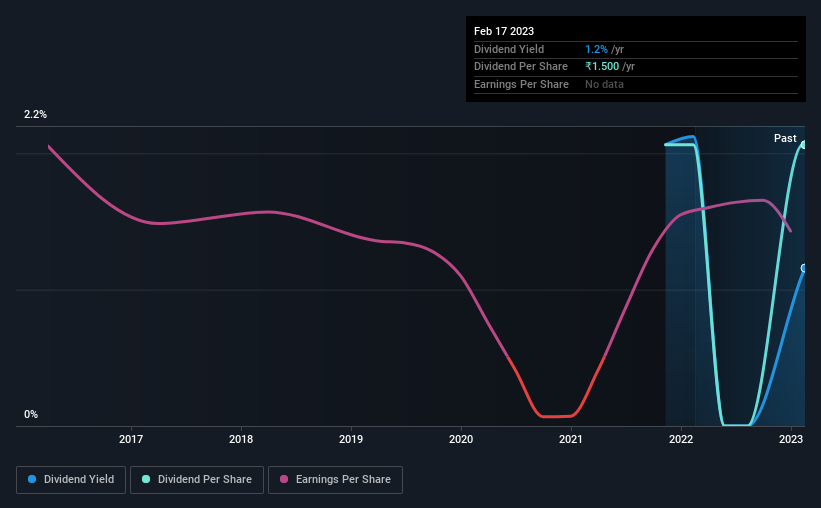
Task: Click the 2017 x-axis label
Action: (x=131, y=439)
